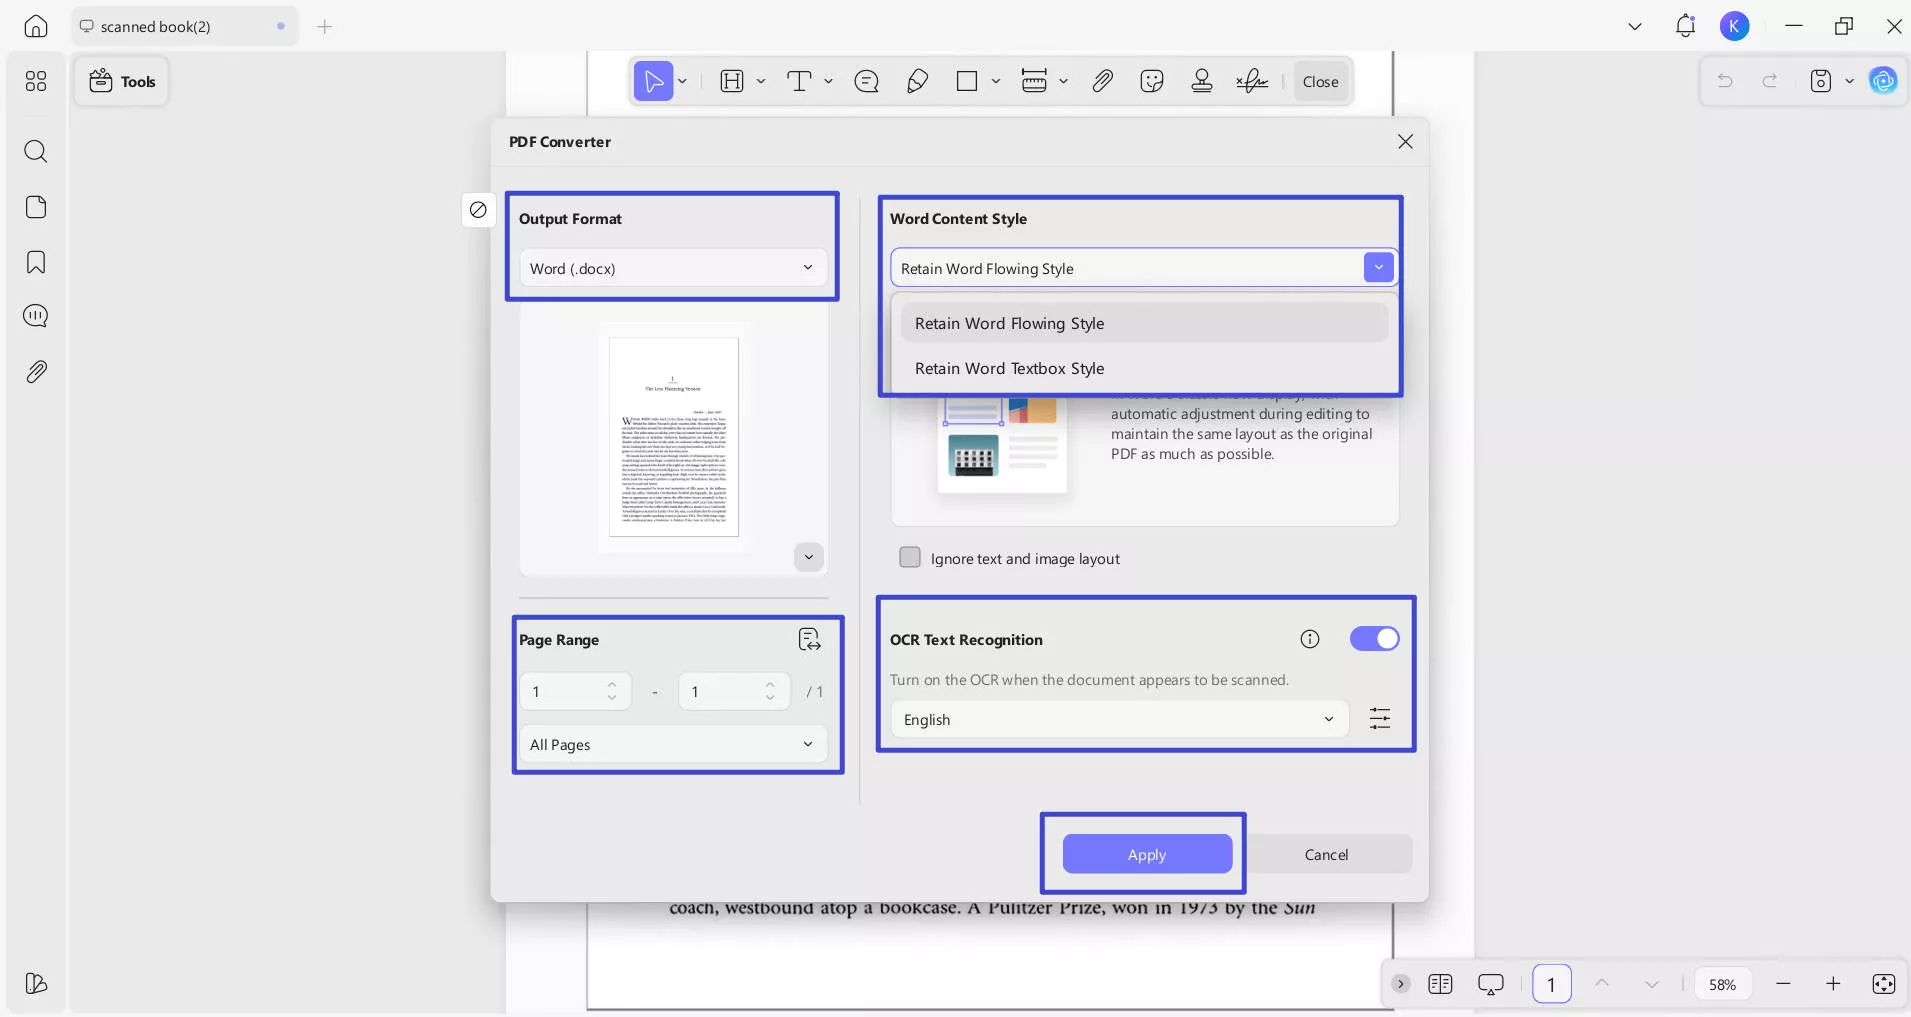Select the signature tool icon

[1251, 81]
